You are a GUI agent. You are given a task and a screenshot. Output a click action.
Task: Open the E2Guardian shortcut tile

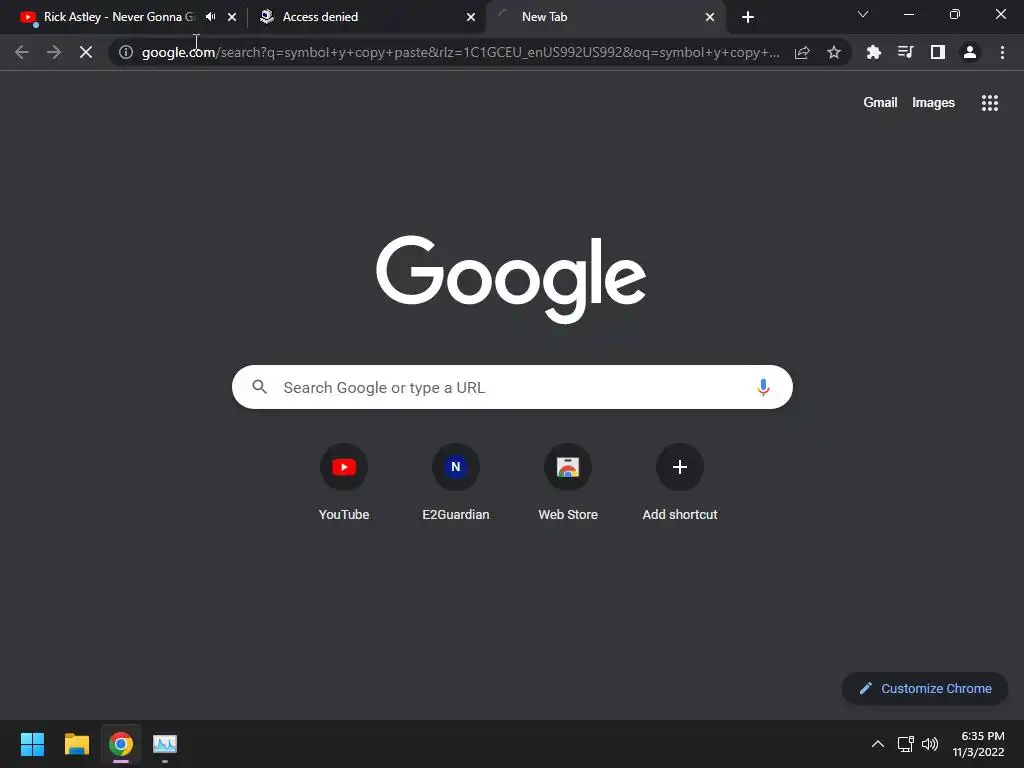coord(456,482)
